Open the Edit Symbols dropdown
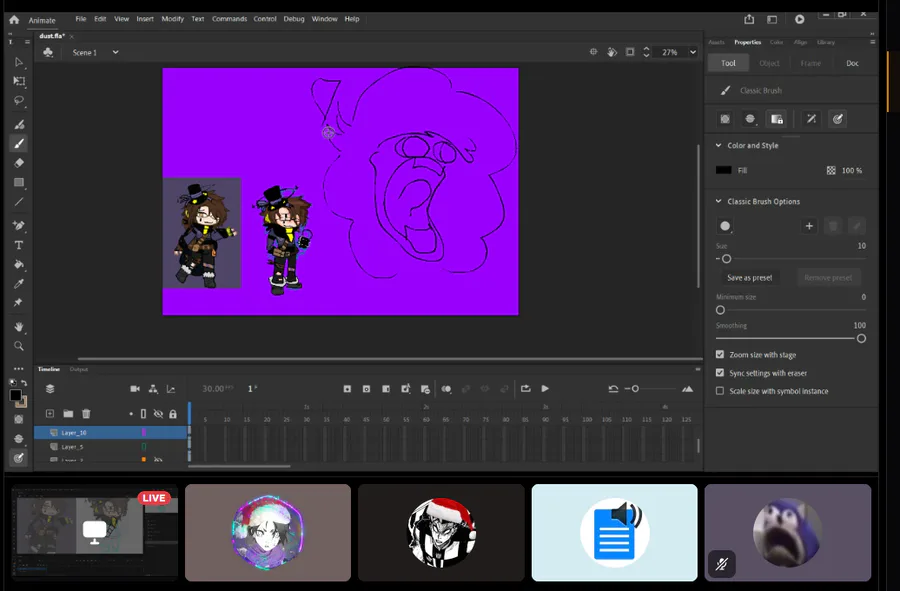This screenshot has height=591, width=900. tap(48, 52)
